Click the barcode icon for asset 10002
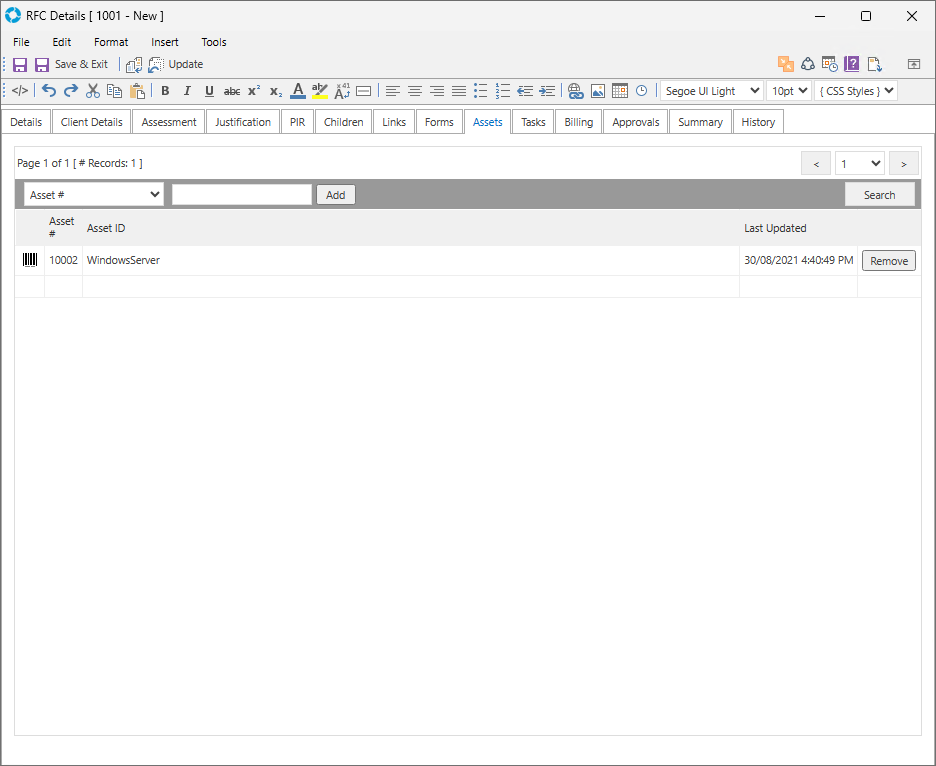This screenshot has width=936, height=766. (30, 260)
